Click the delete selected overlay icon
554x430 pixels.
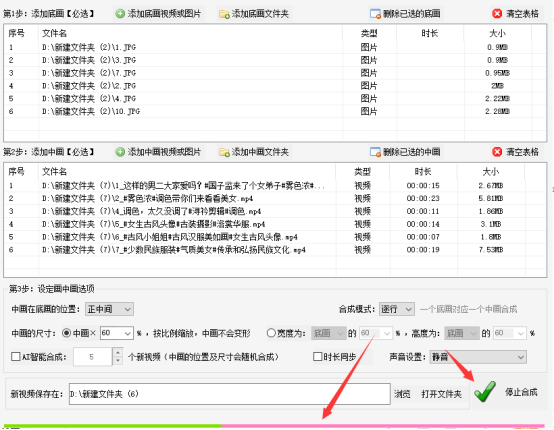click(375, 152)
